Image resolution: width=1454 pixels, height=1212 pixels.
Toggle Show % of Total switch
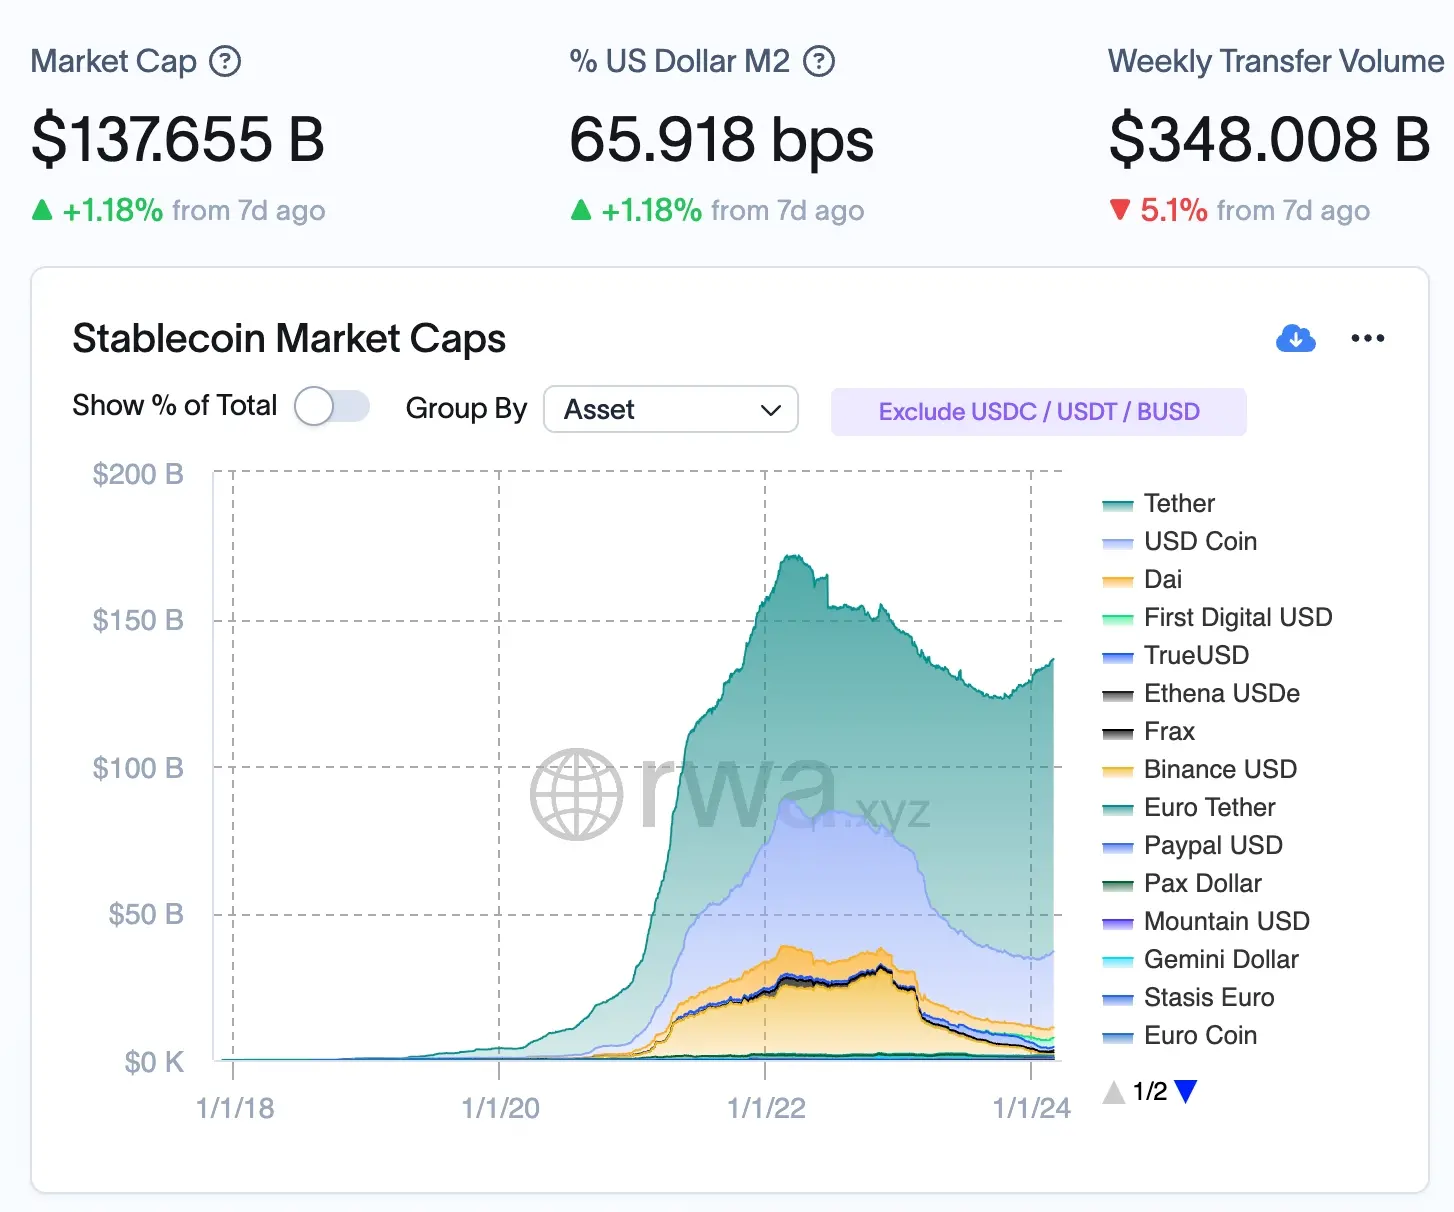point(332,406)
